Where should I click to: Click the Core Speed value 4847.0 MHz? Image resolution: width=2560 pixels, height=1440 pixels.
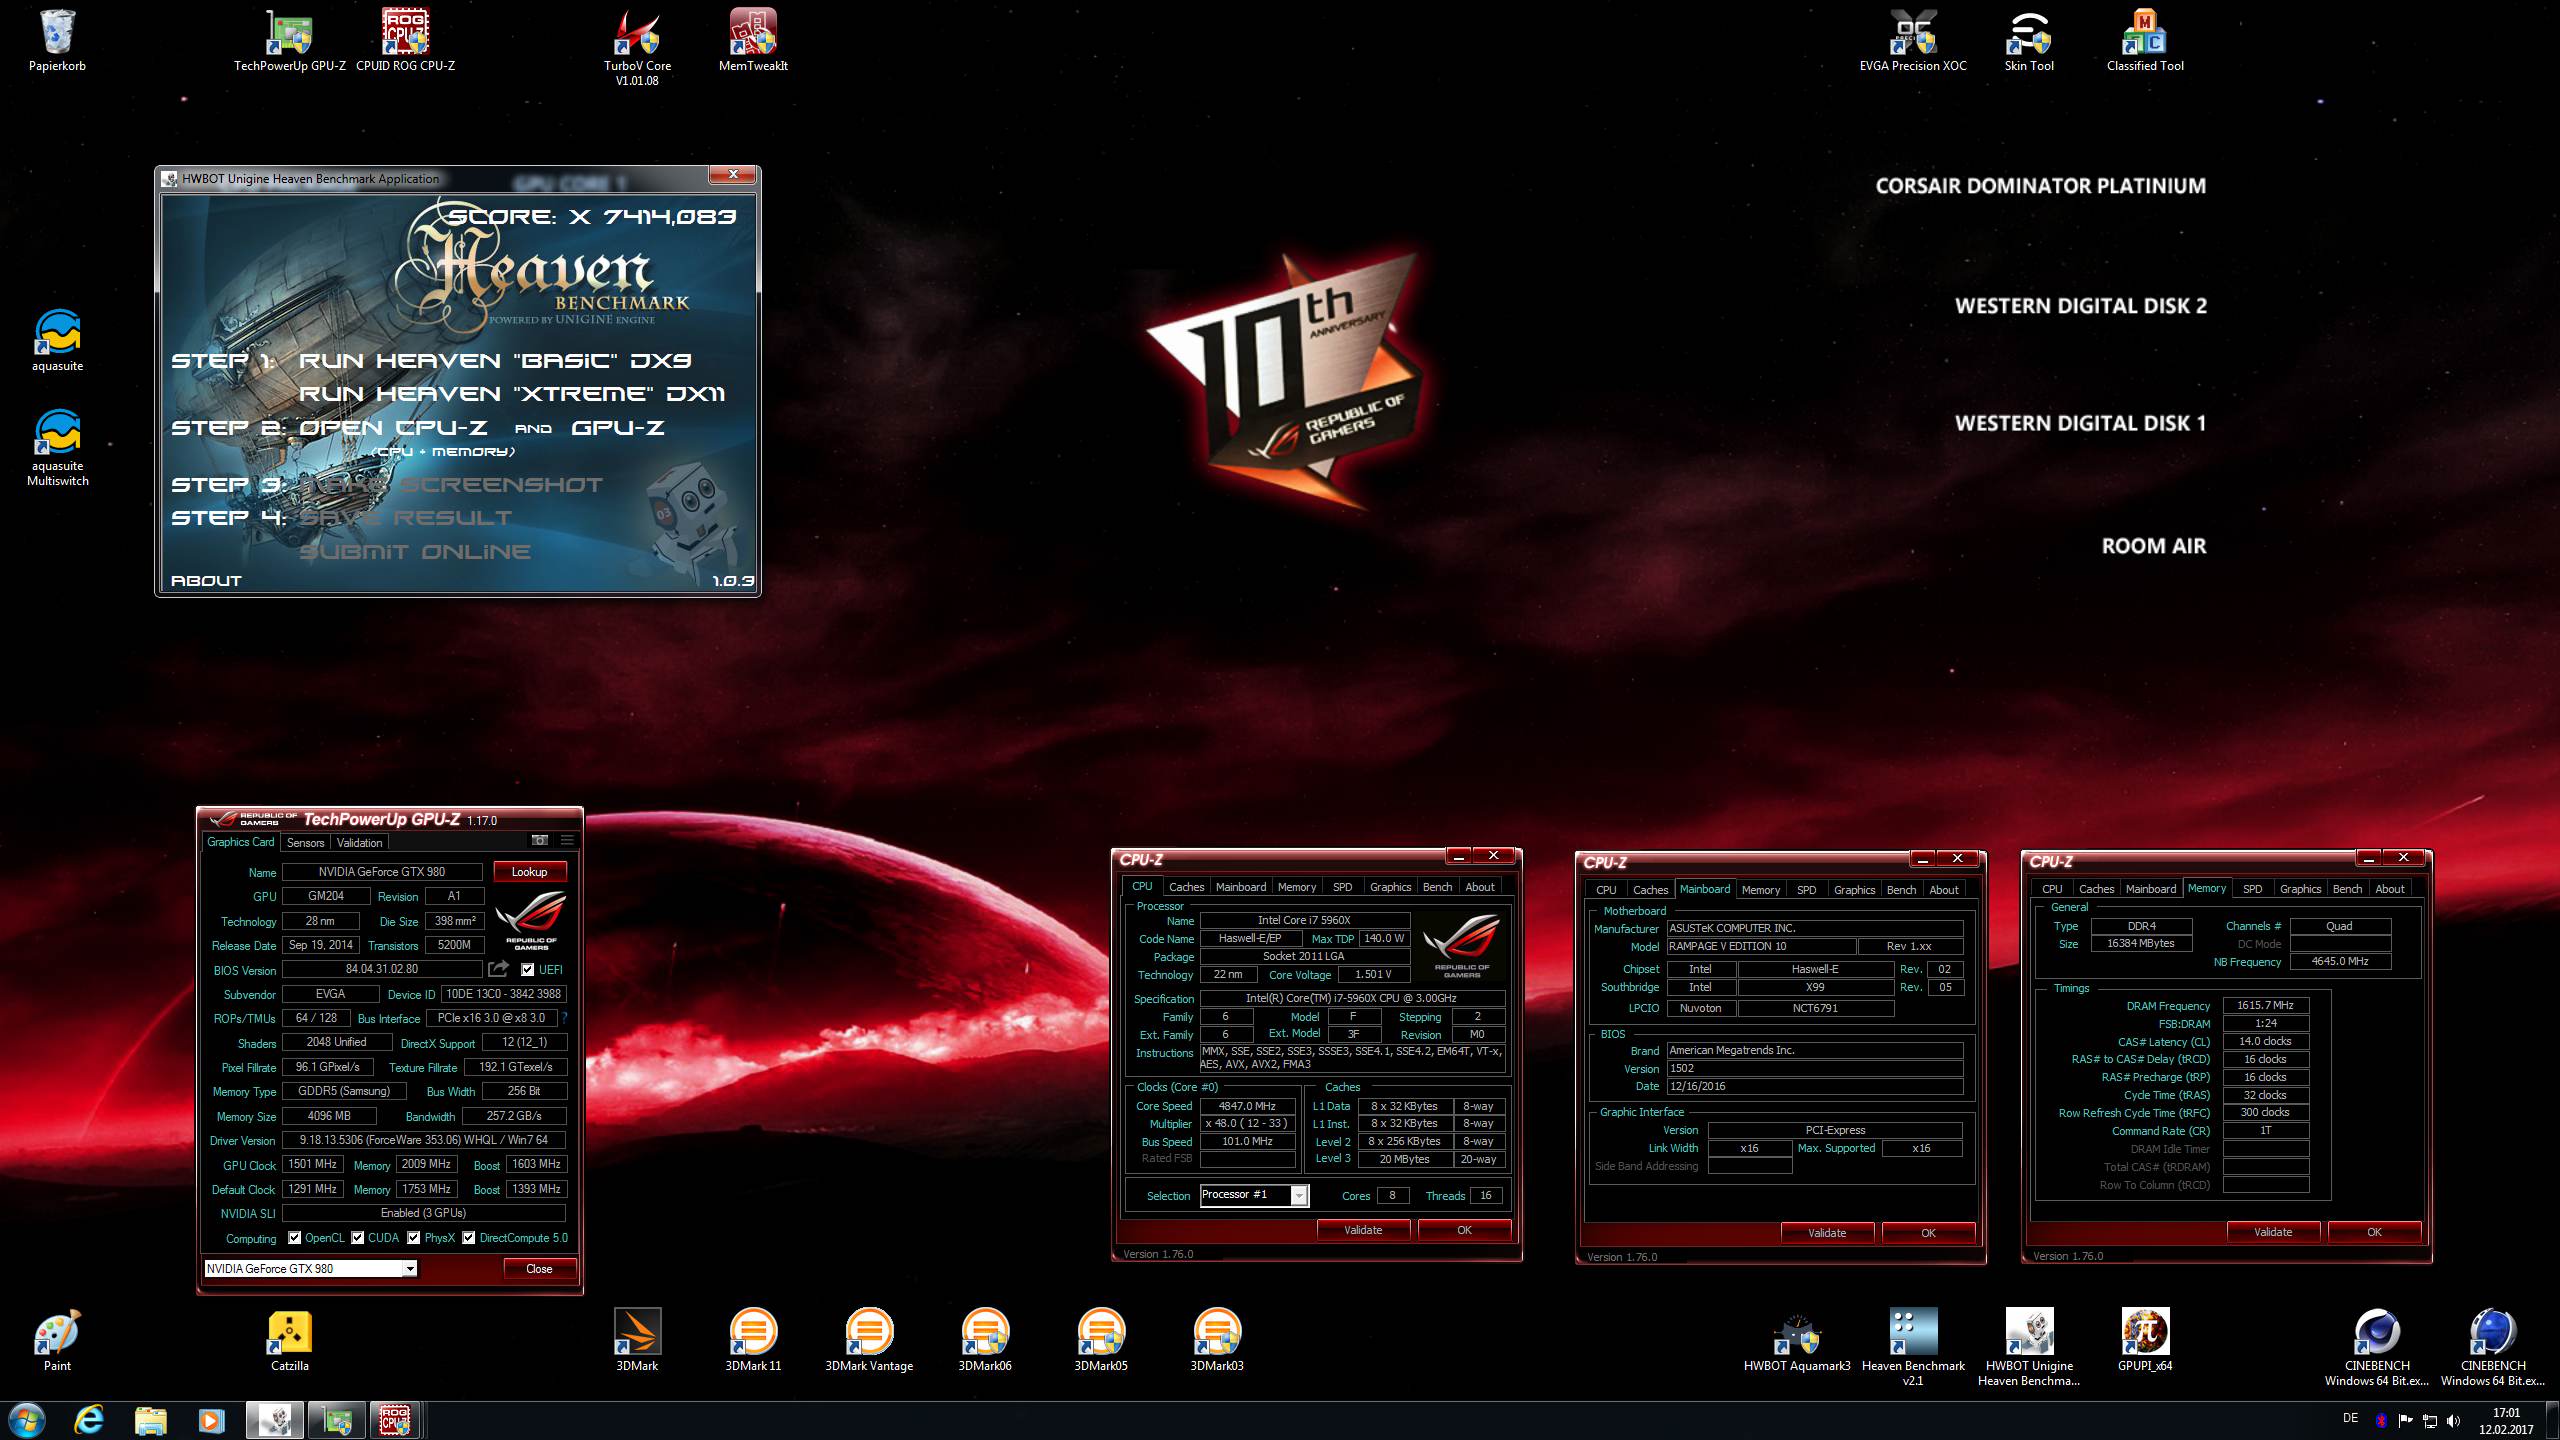1247,1106
